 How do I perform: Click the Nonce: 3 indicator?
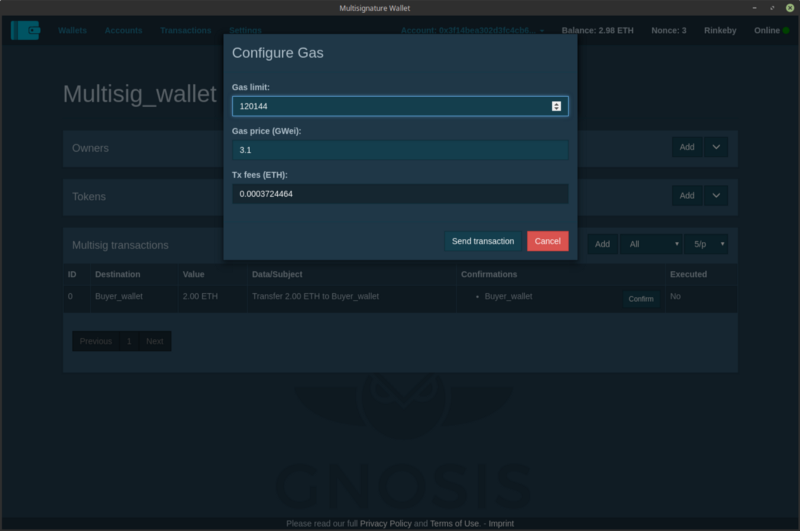668,31
